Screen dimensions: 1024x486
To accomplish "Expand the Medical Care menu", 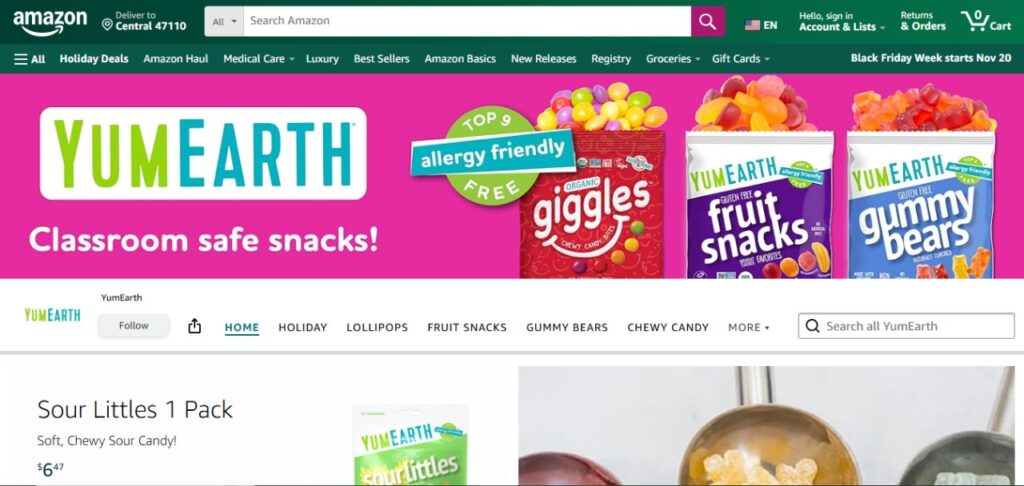I will [x=259, y=59].
